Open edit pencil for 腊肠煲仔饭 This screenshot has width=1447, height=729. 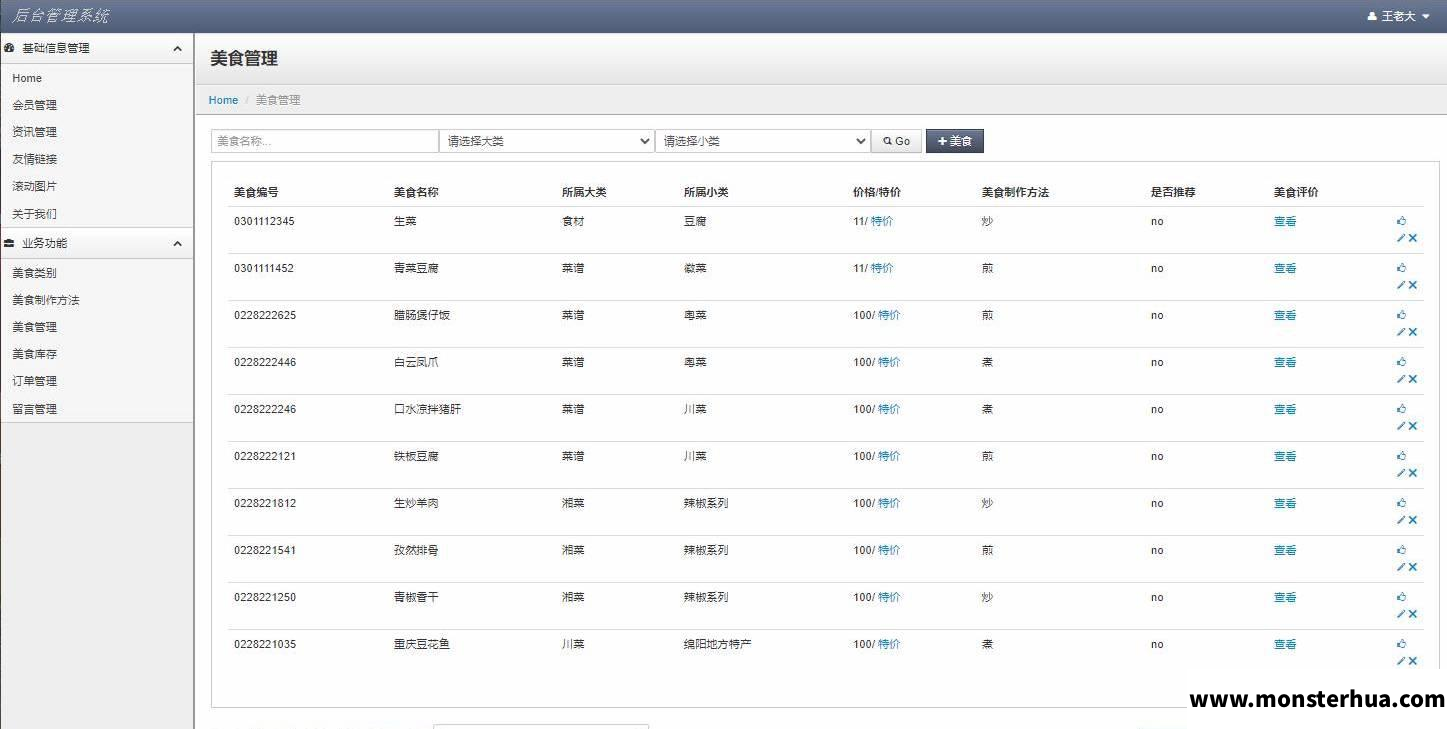pos(1401,332)
